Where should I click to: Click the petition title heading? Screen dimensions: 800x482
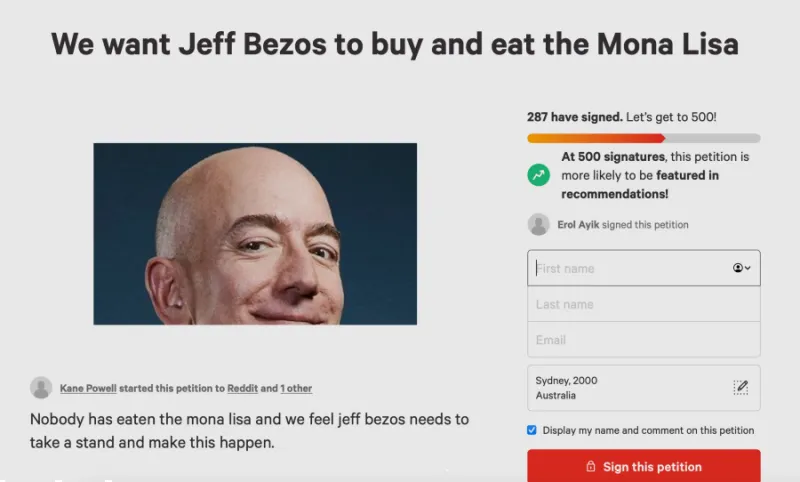[x=395, y=44]
